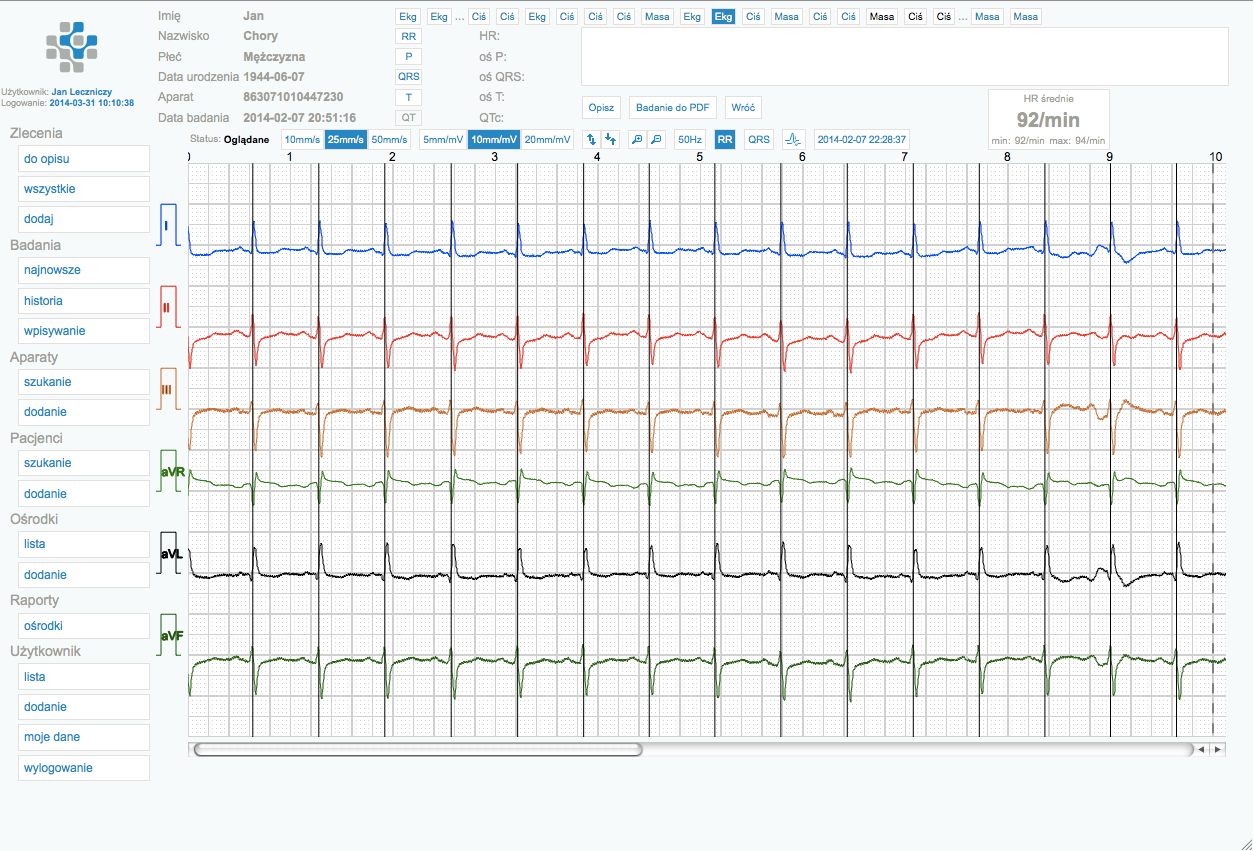The height and width of the screenshot is (851, 1253).
Task: Click device number 863071010447230
Action: tap(294, 97)
